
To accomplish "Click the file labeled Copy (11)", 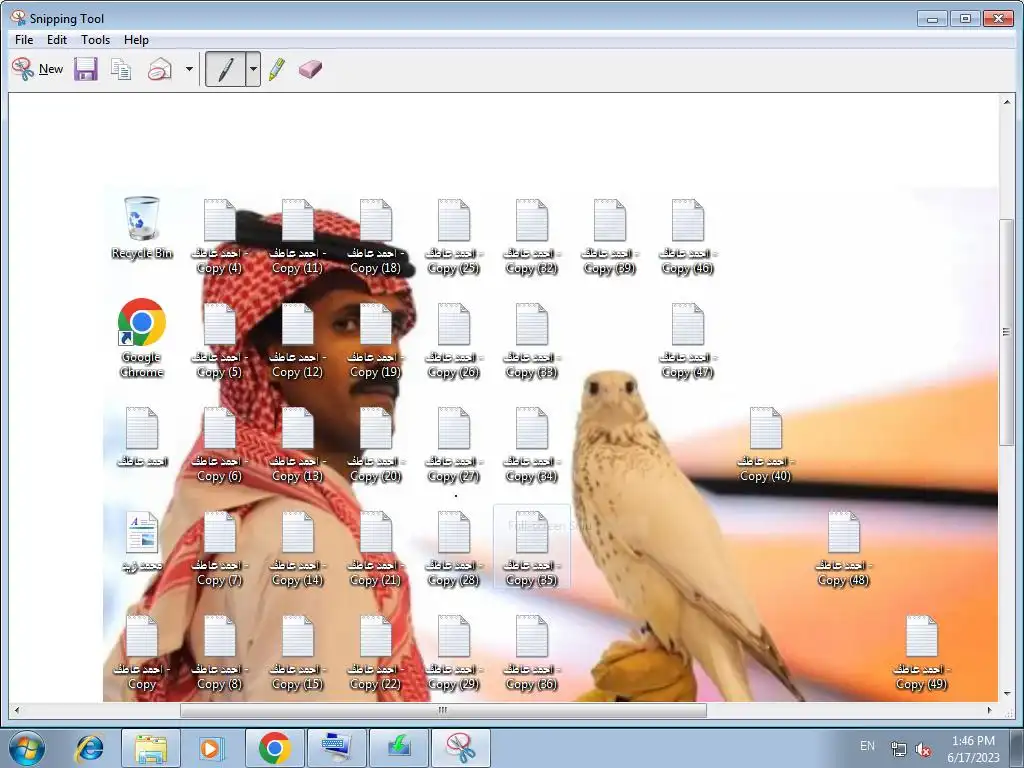I will [x=297, y=236].
